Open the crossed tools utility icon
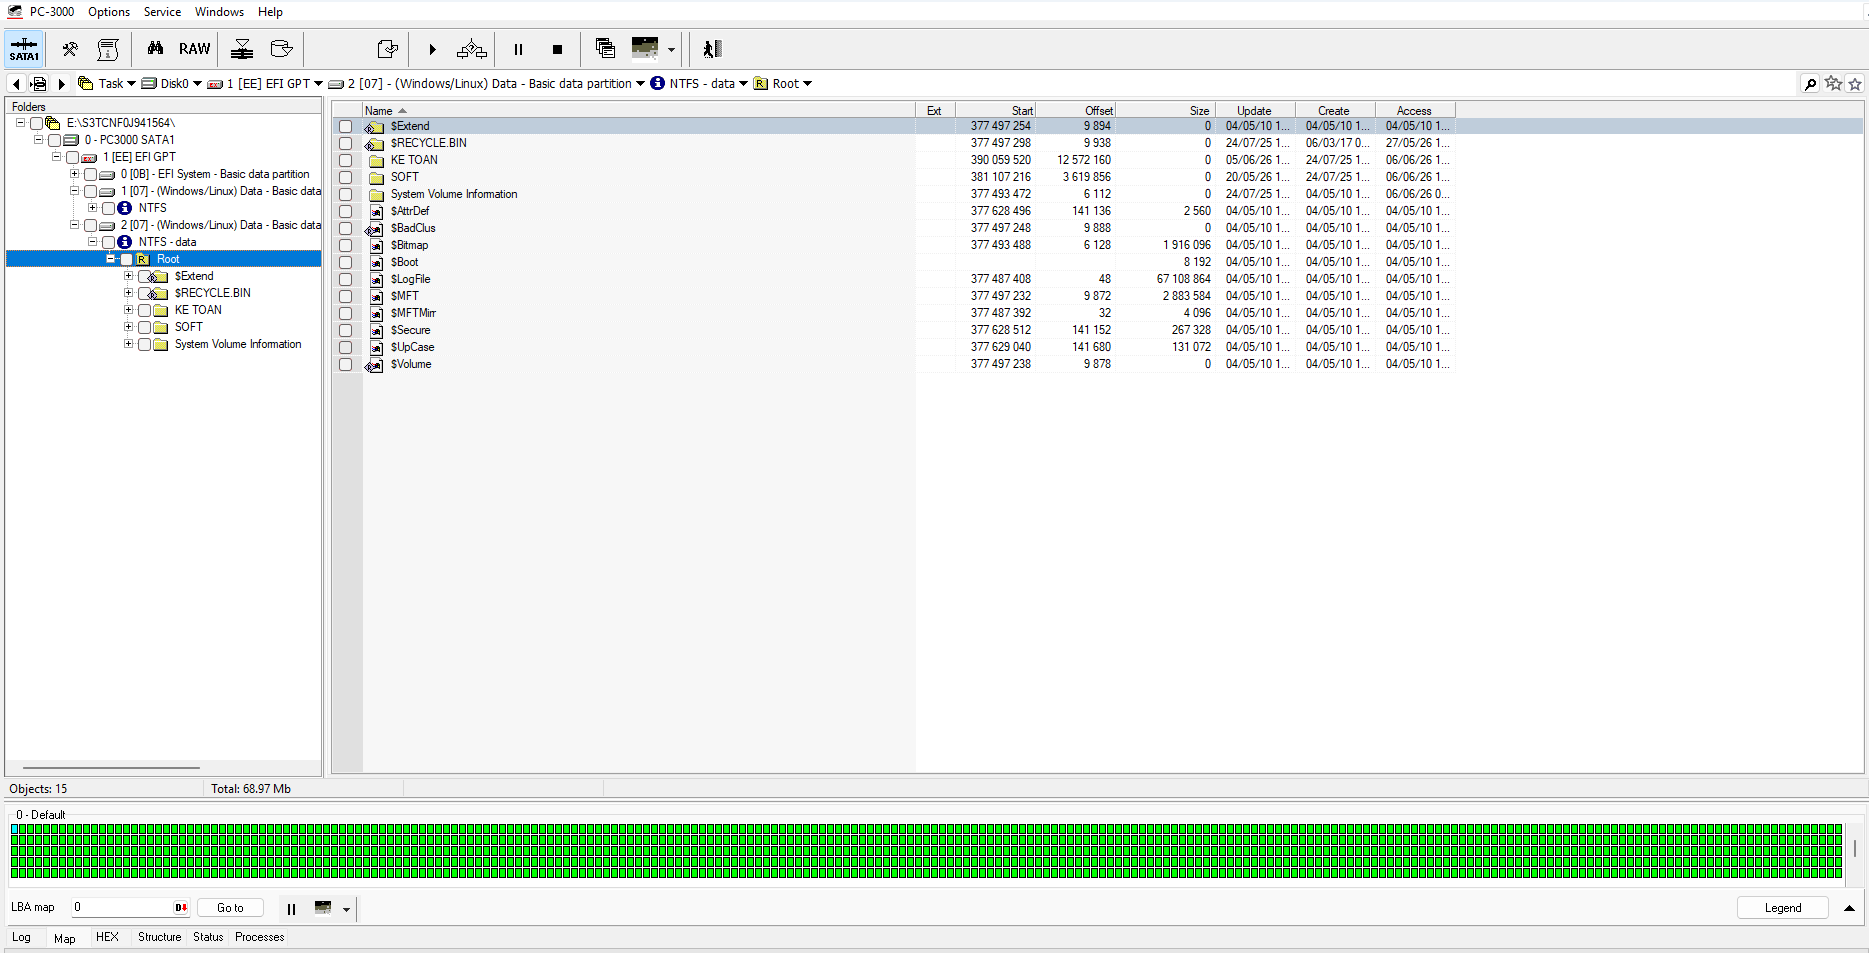 coord(70,49)
